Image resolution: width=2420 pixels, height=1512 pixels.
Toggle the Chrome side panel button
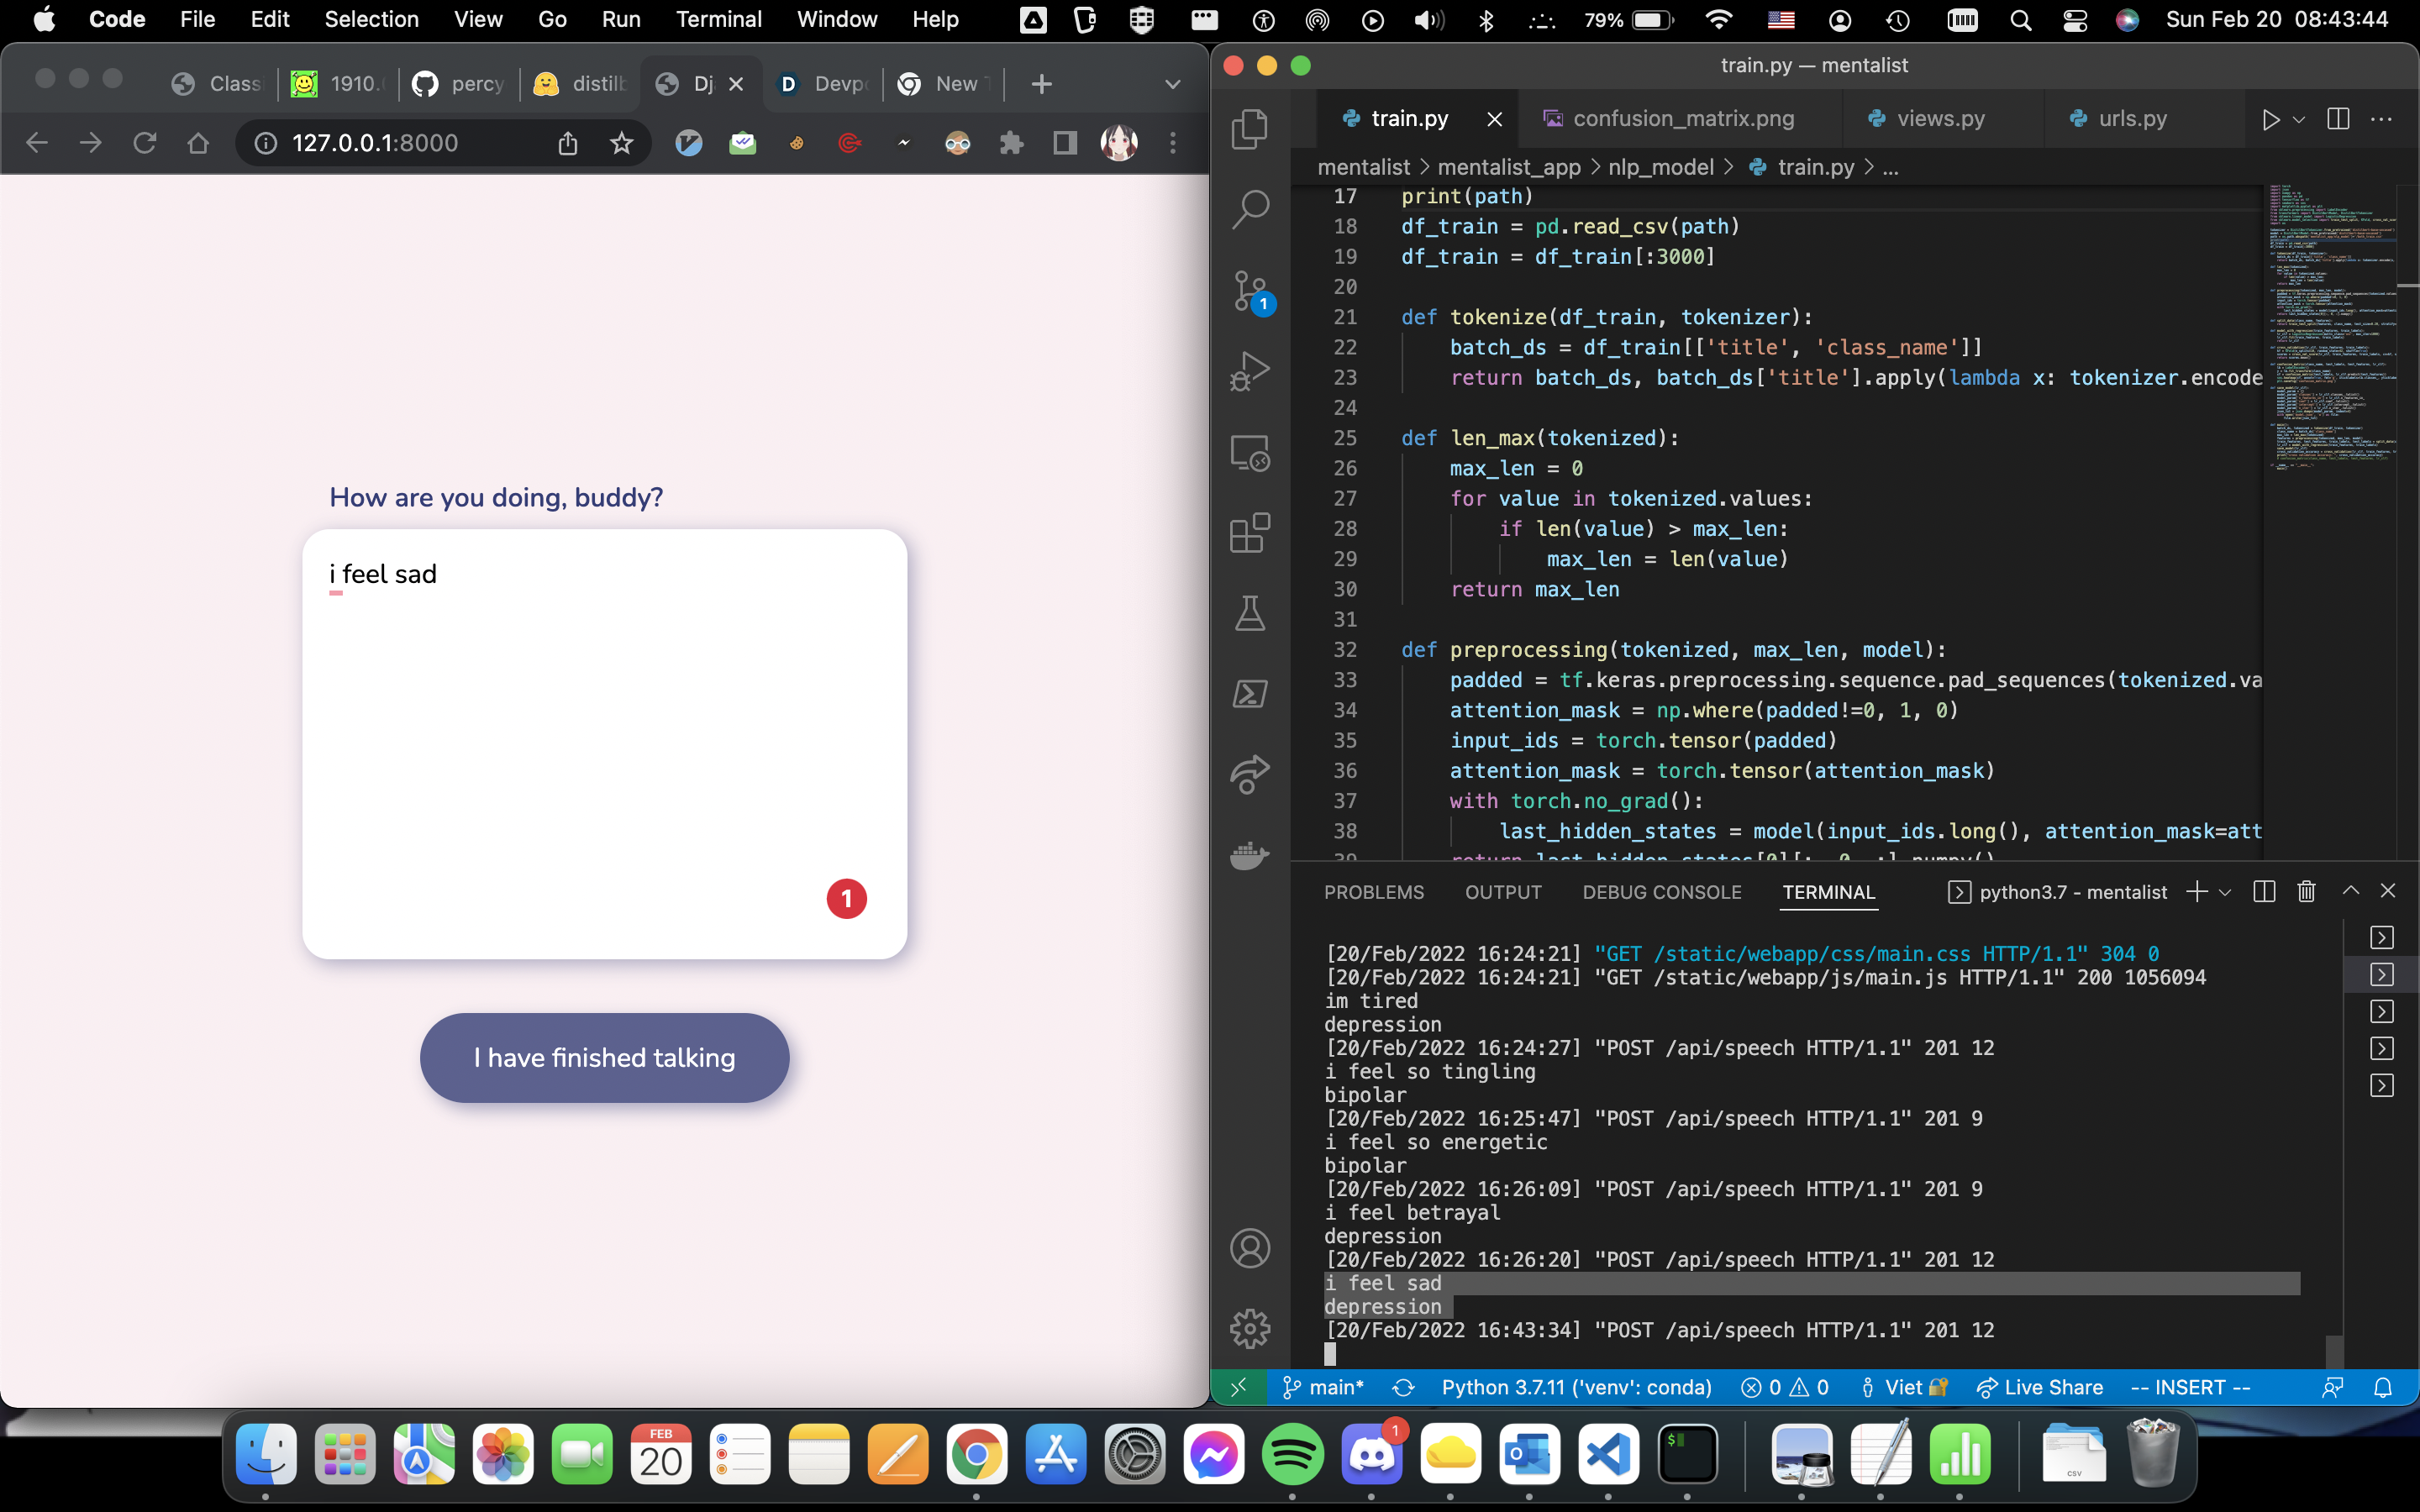(1065, 143)
